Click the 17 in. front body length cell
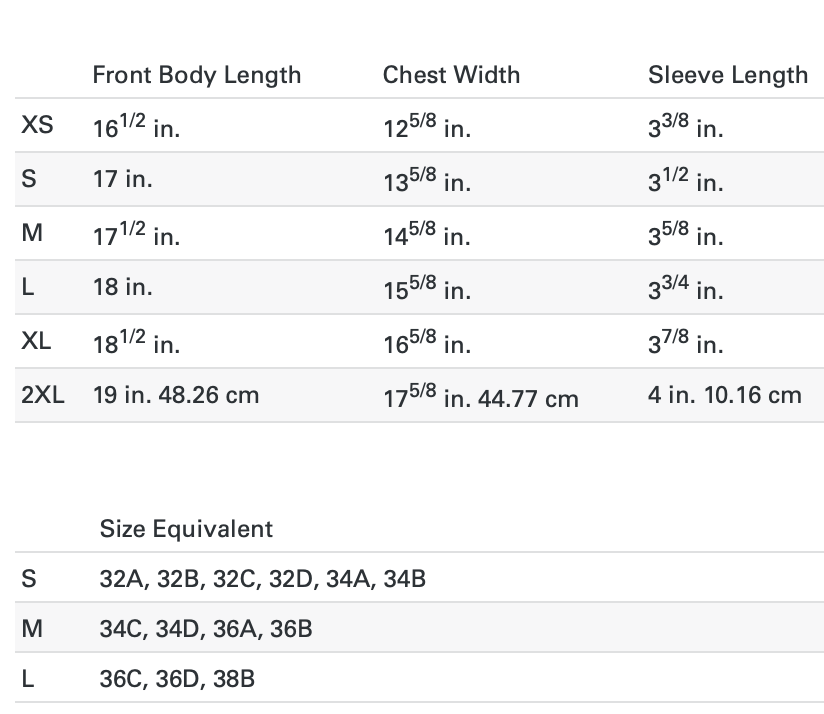 coord(122,179)
